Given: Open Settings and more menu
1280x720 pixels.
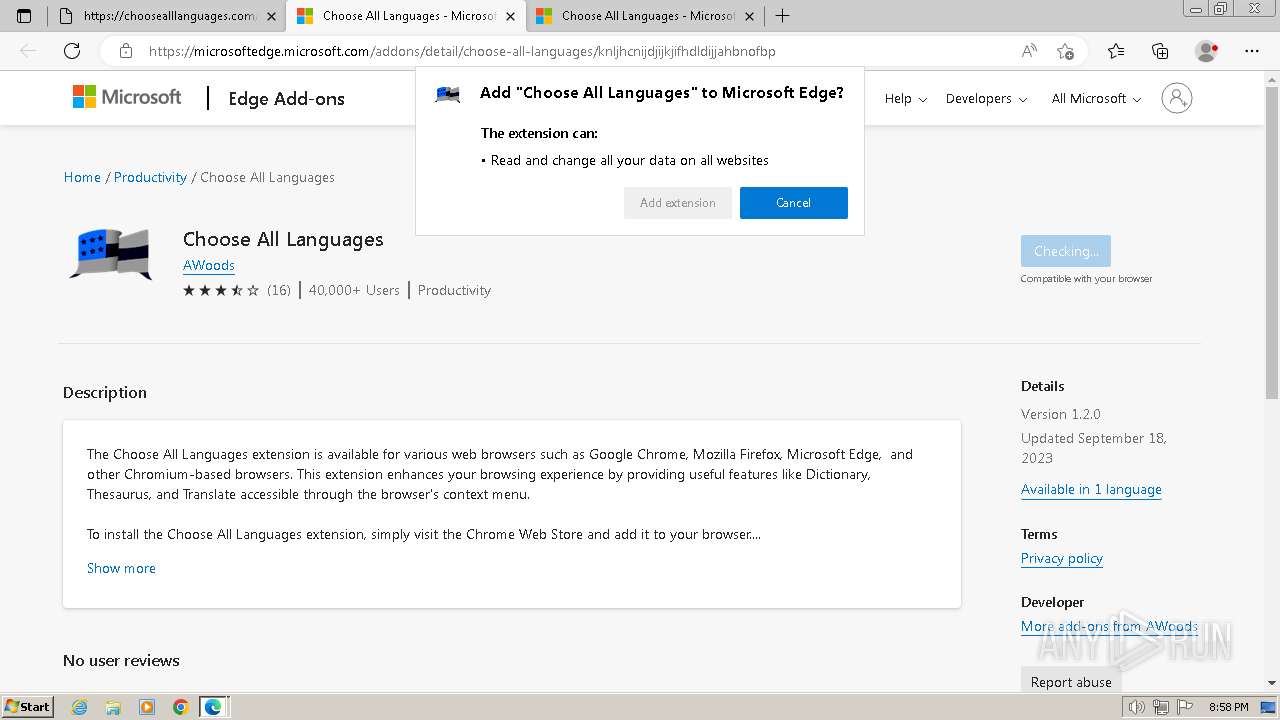Looking at the screenshot, I should coord(1252,51).
